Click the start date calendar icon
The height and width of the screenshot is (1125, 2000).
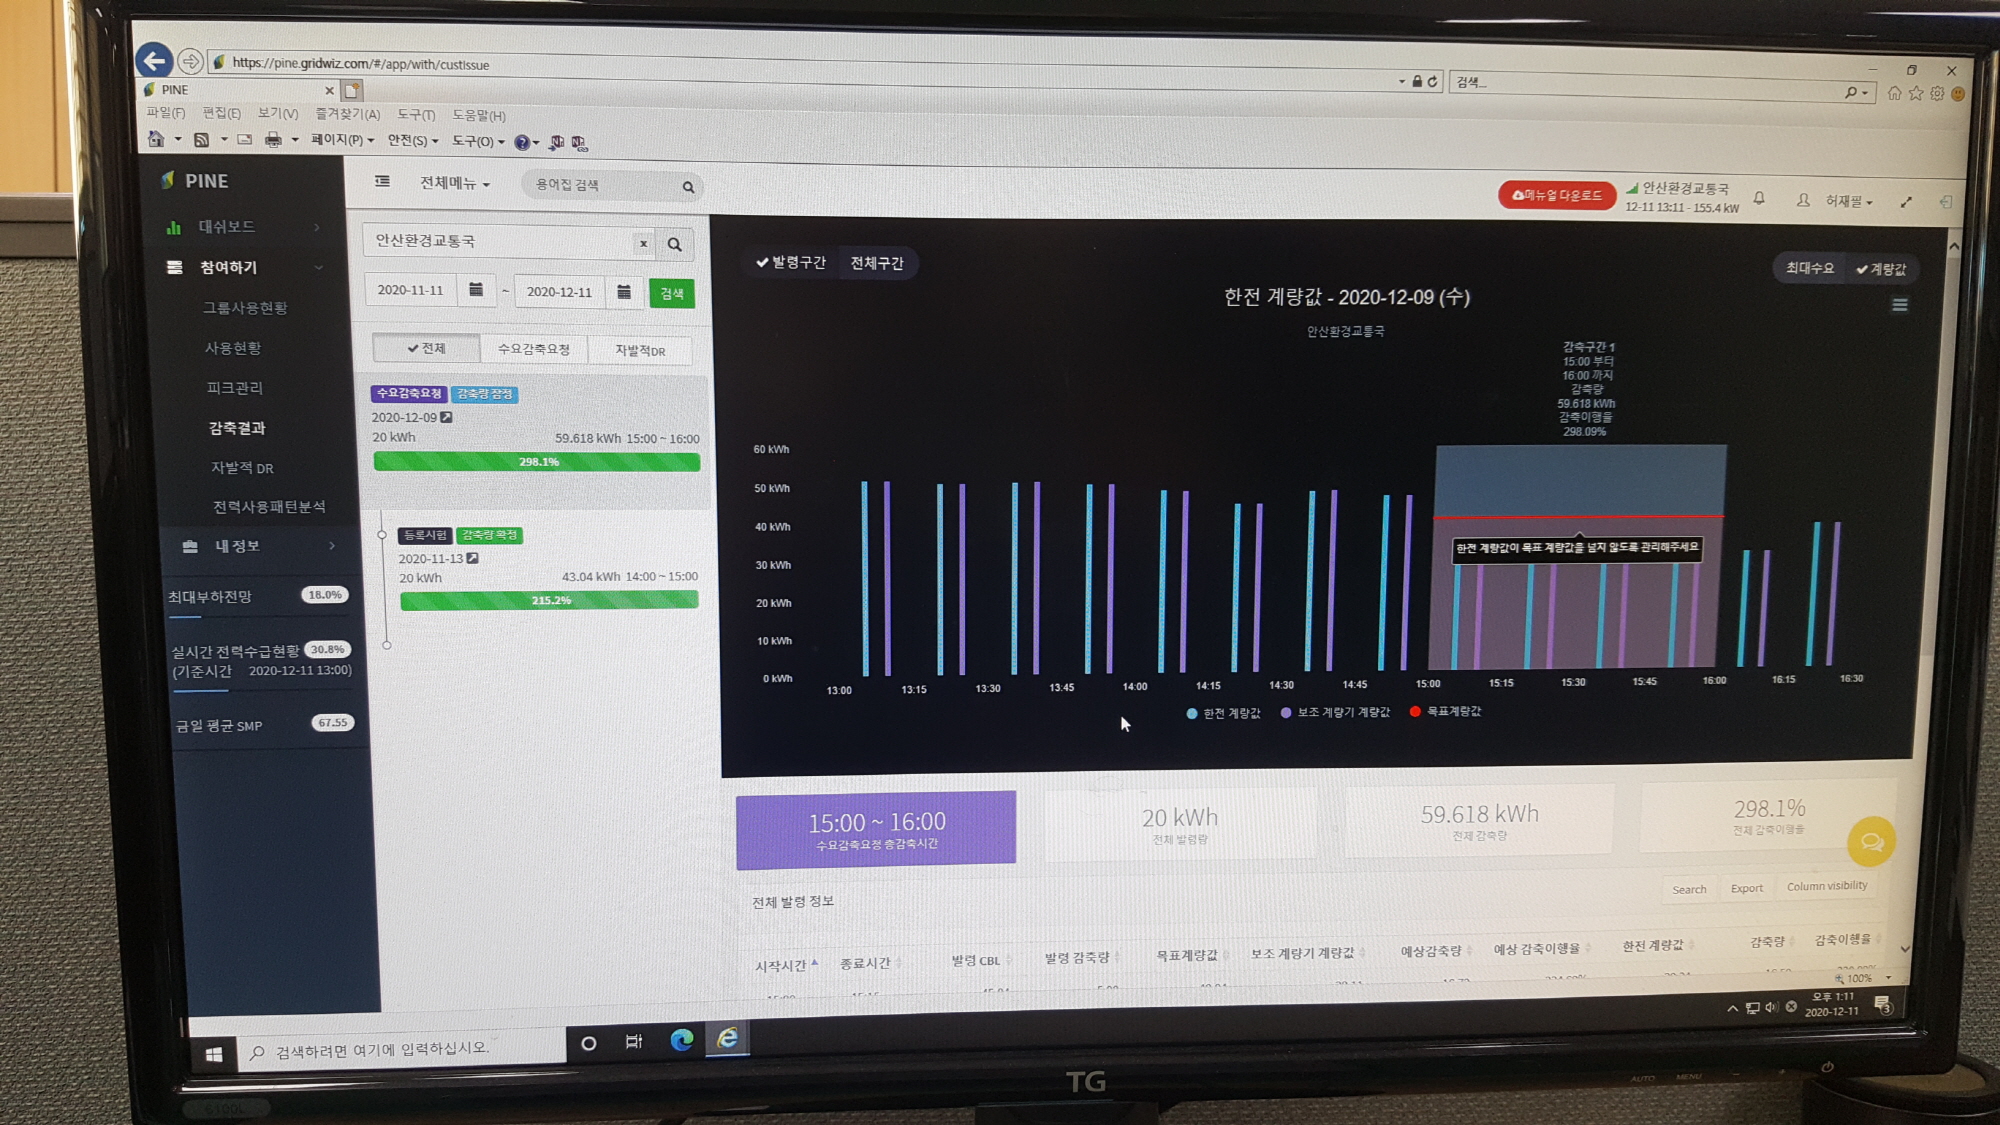pyautogui.click(x=476, y=290)
